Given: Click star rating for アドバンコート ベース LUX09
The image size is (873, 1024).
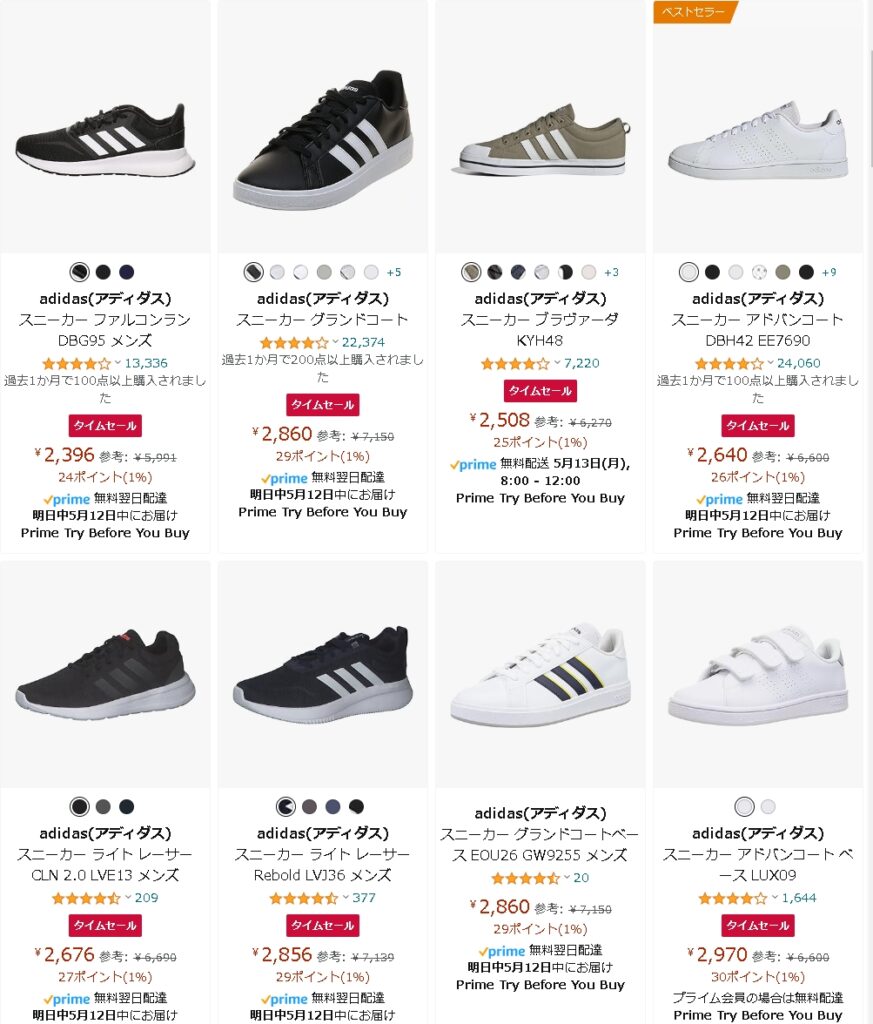Looking at the screenshot, I should (x=732, y=898).
